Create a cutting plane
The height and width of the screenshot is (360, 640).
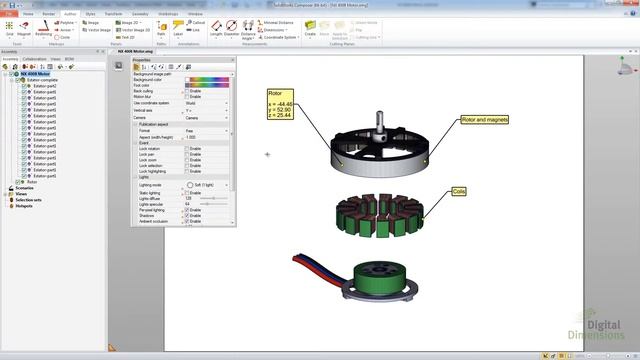(x=310, y=29)
